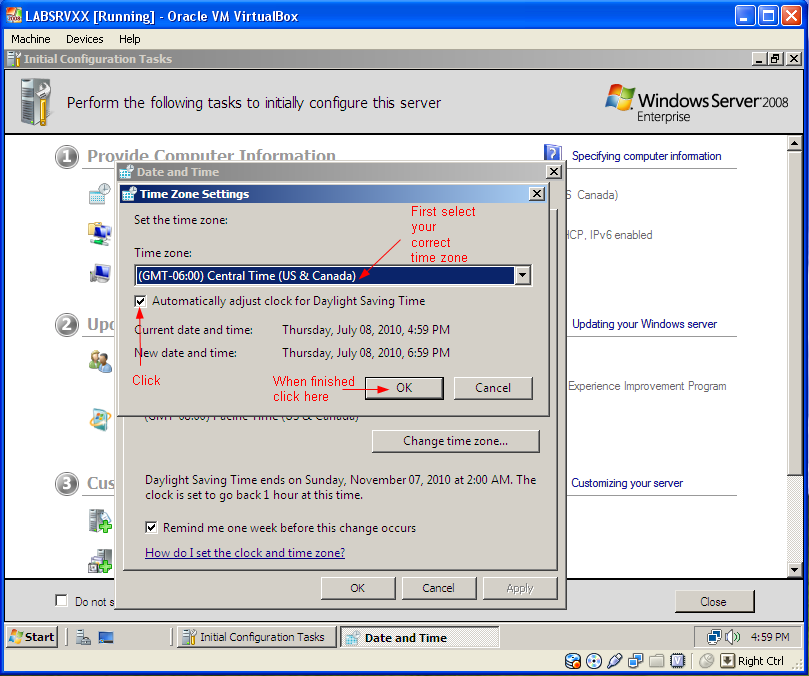Tick the Do not show checkbox in Initial Configuration Tasks
Screen dimensions: 809x676
61,601
